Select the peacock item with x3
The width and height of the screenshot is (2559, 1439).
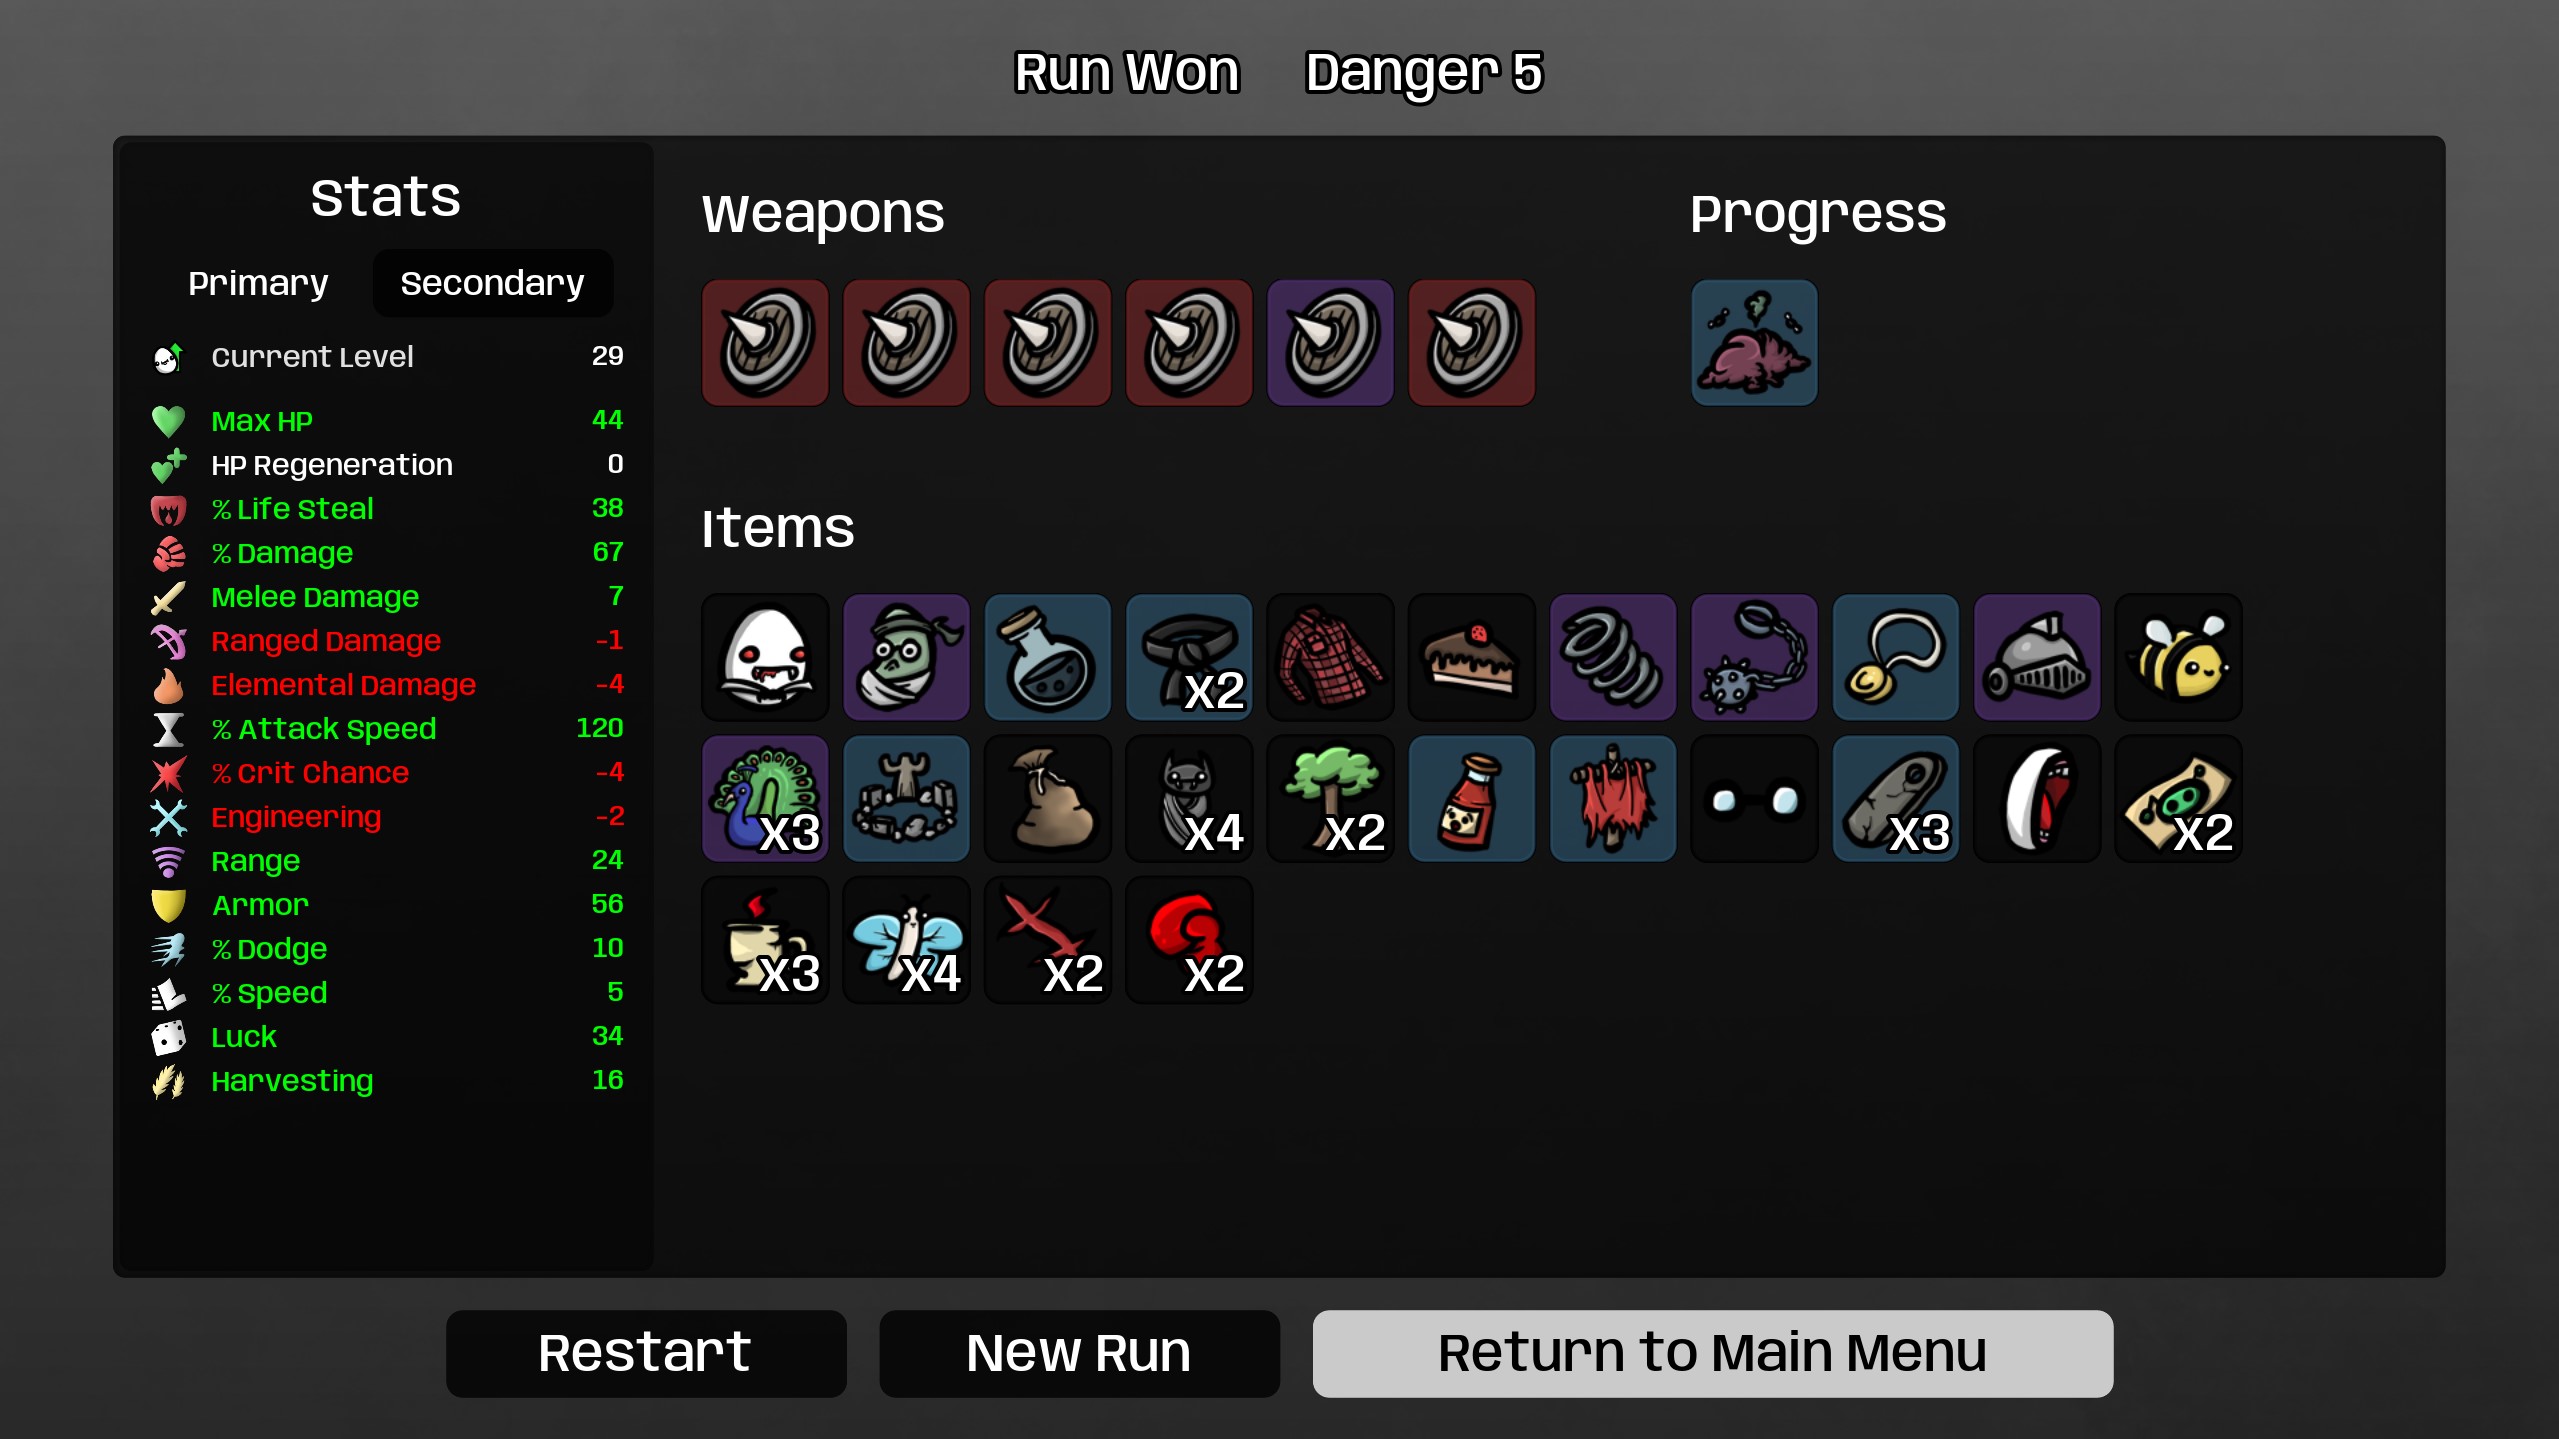click(765, 799)
